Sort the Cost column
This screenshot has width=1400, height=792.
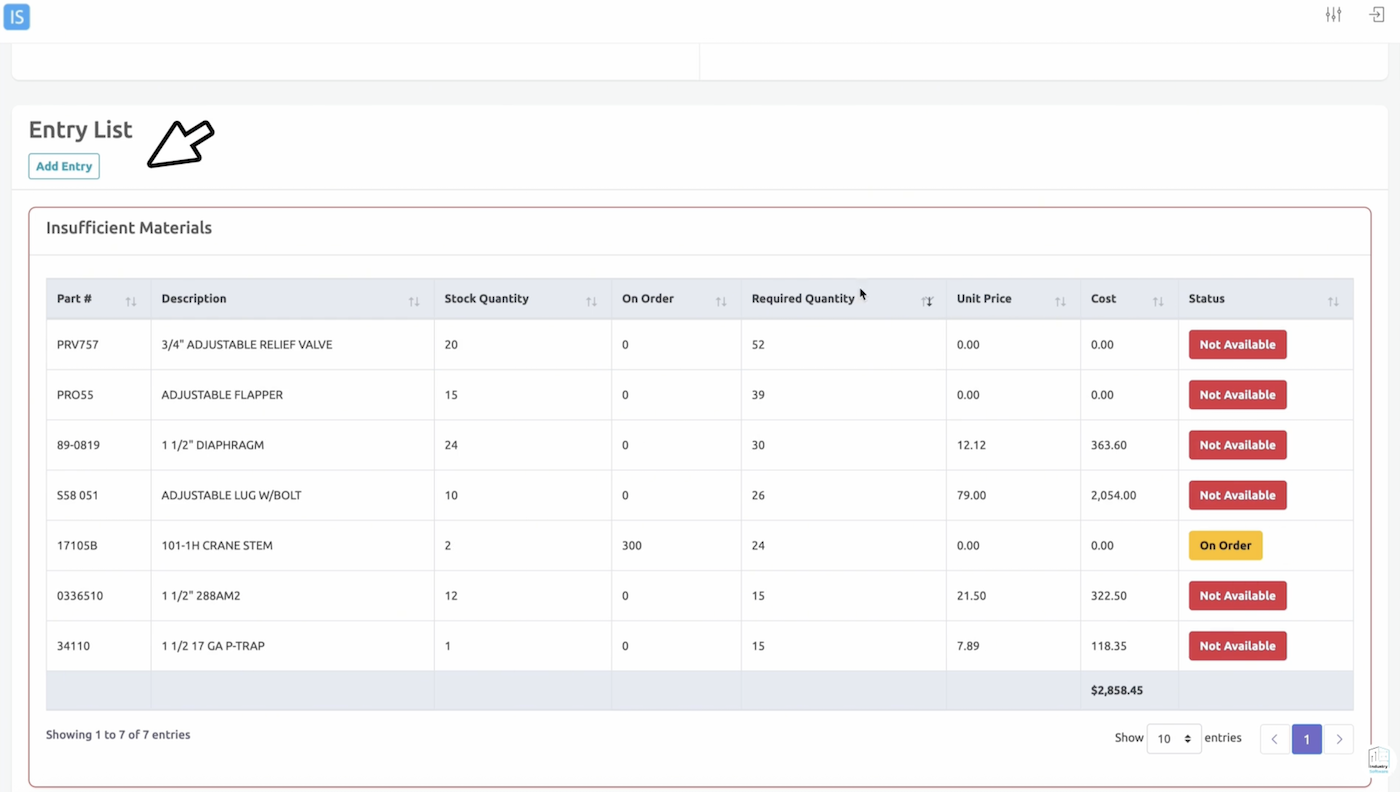pos(1158,300)
